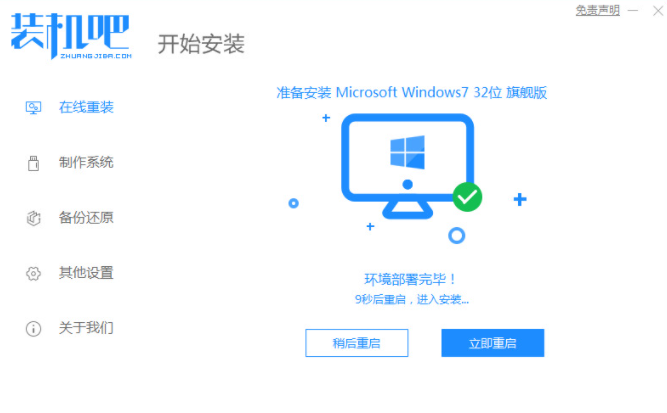Click the 装机吧 logo
Viewport: 667px width, 413px height.
pos(71,36)
